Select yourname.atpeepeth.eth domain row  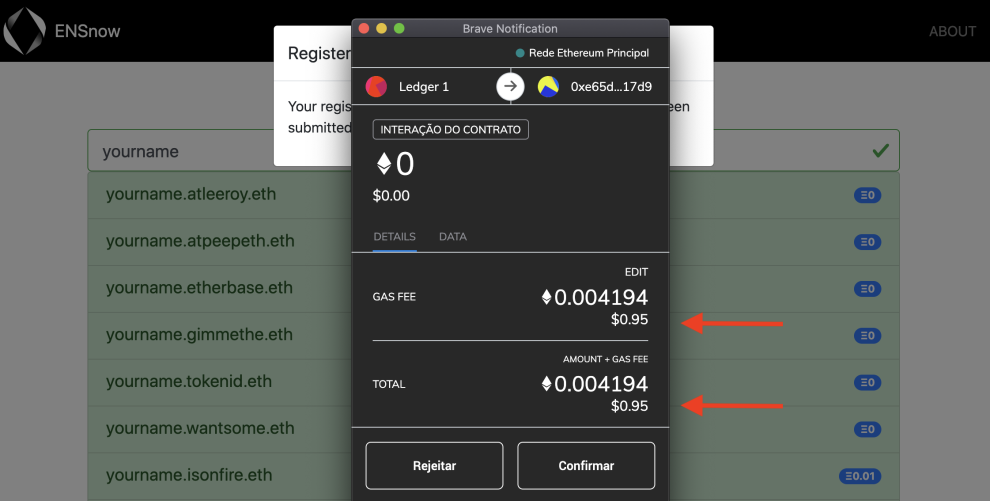coord(494,242)
